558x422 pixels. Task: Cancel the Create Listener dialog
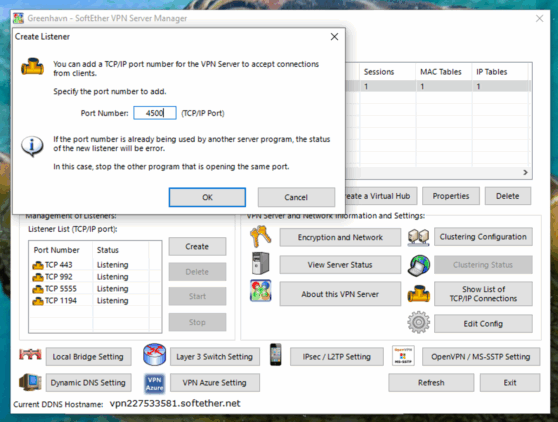click(296, 197)
